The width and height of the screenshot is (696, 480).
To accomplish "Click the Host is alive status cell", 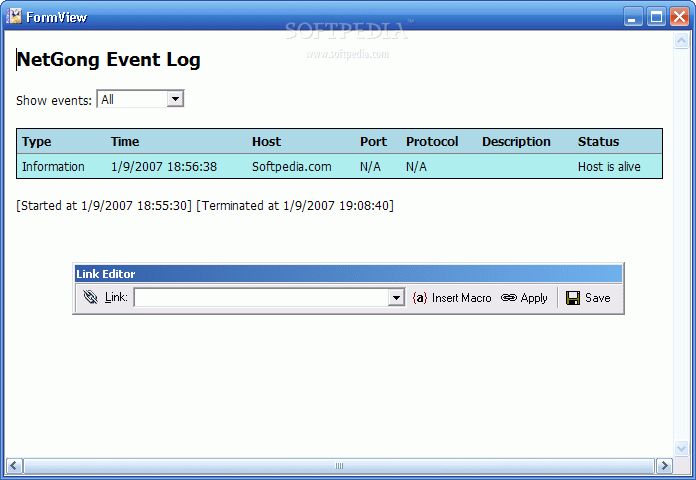I will coord(609,167).
